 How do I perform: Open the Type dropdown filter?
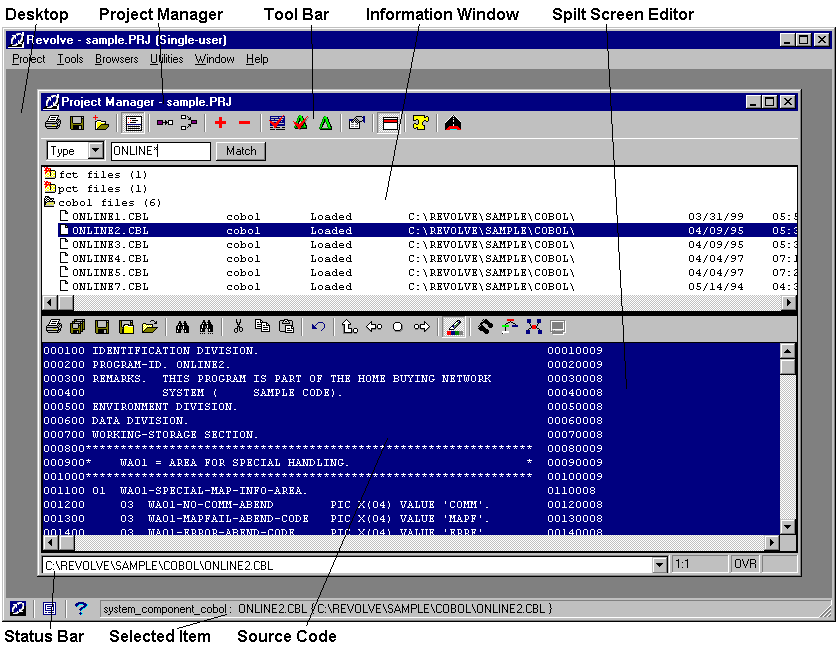[x=96, y=151]
